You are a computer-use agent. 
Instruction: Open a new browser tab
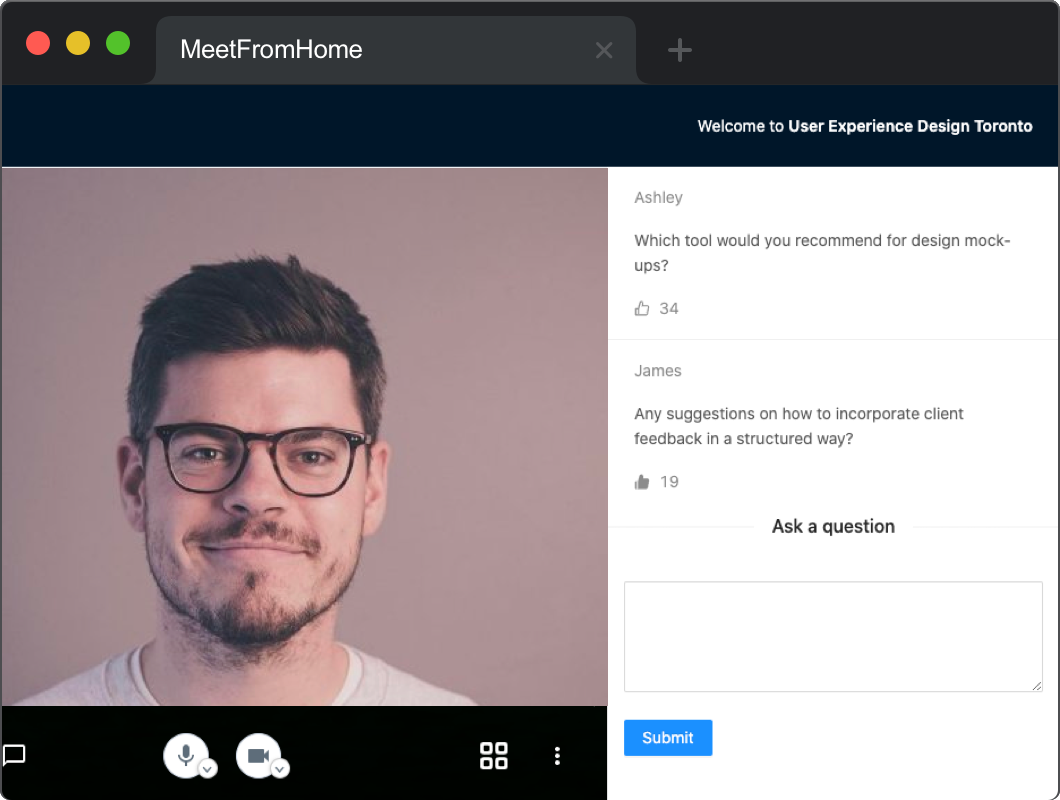(x=679, y=49)
